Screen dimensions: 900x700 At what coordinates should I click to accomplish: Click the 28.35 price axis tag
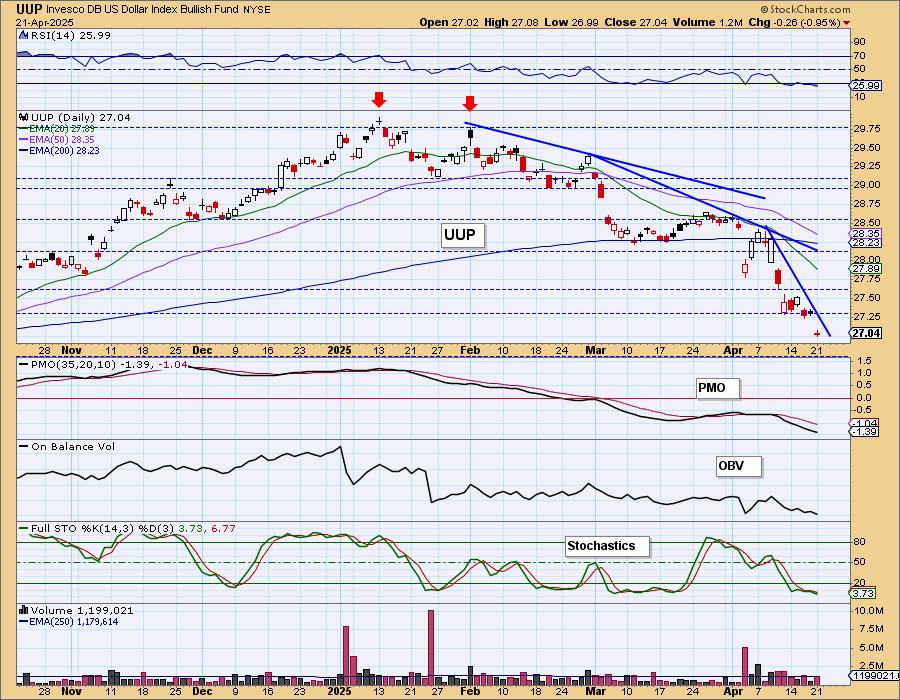click(866, 234)
